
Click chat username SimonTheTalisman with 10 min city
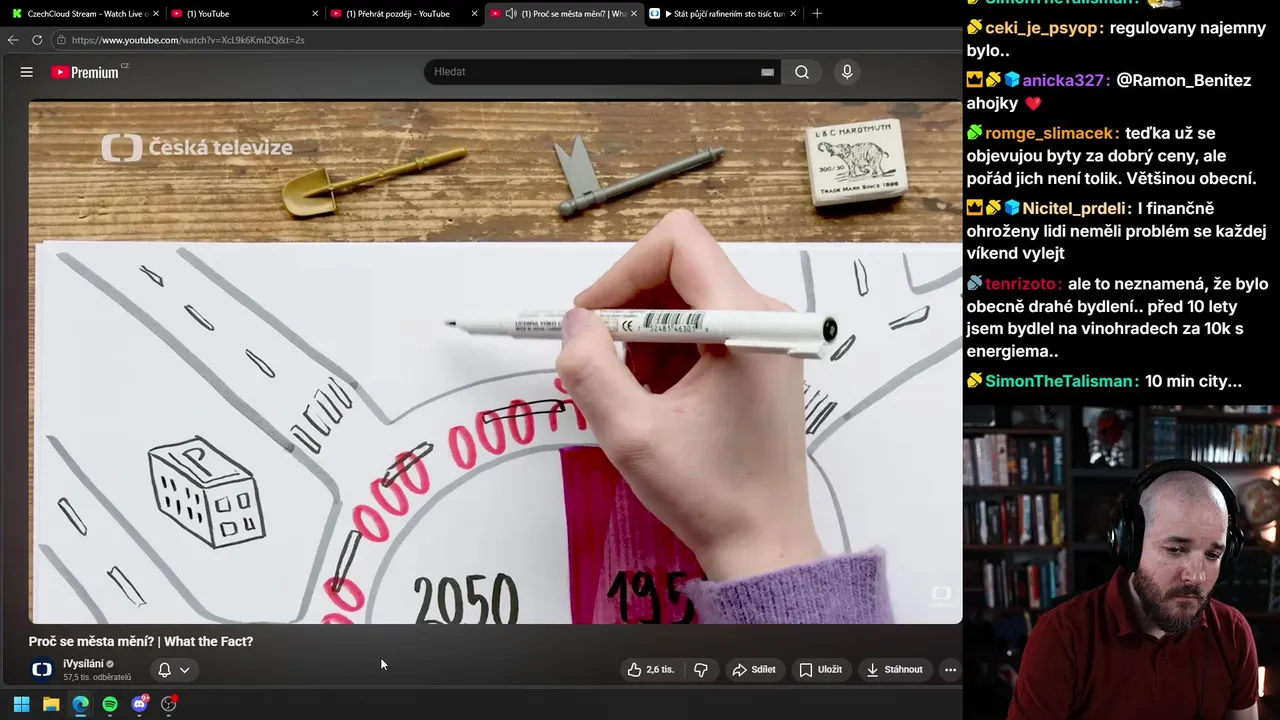click(1062, 381)
